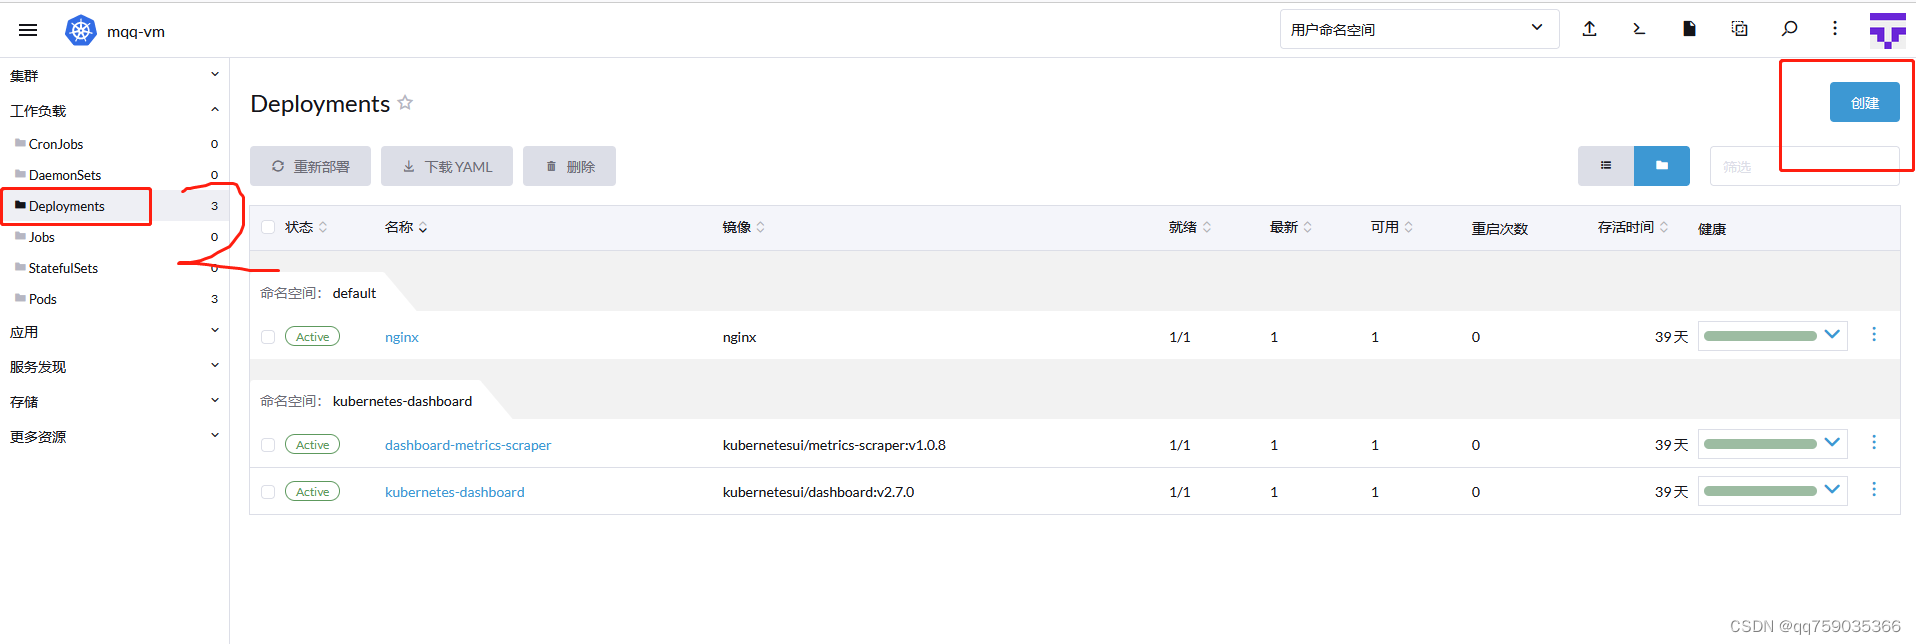Click the 创建 create button

(x=1864, y=102)
